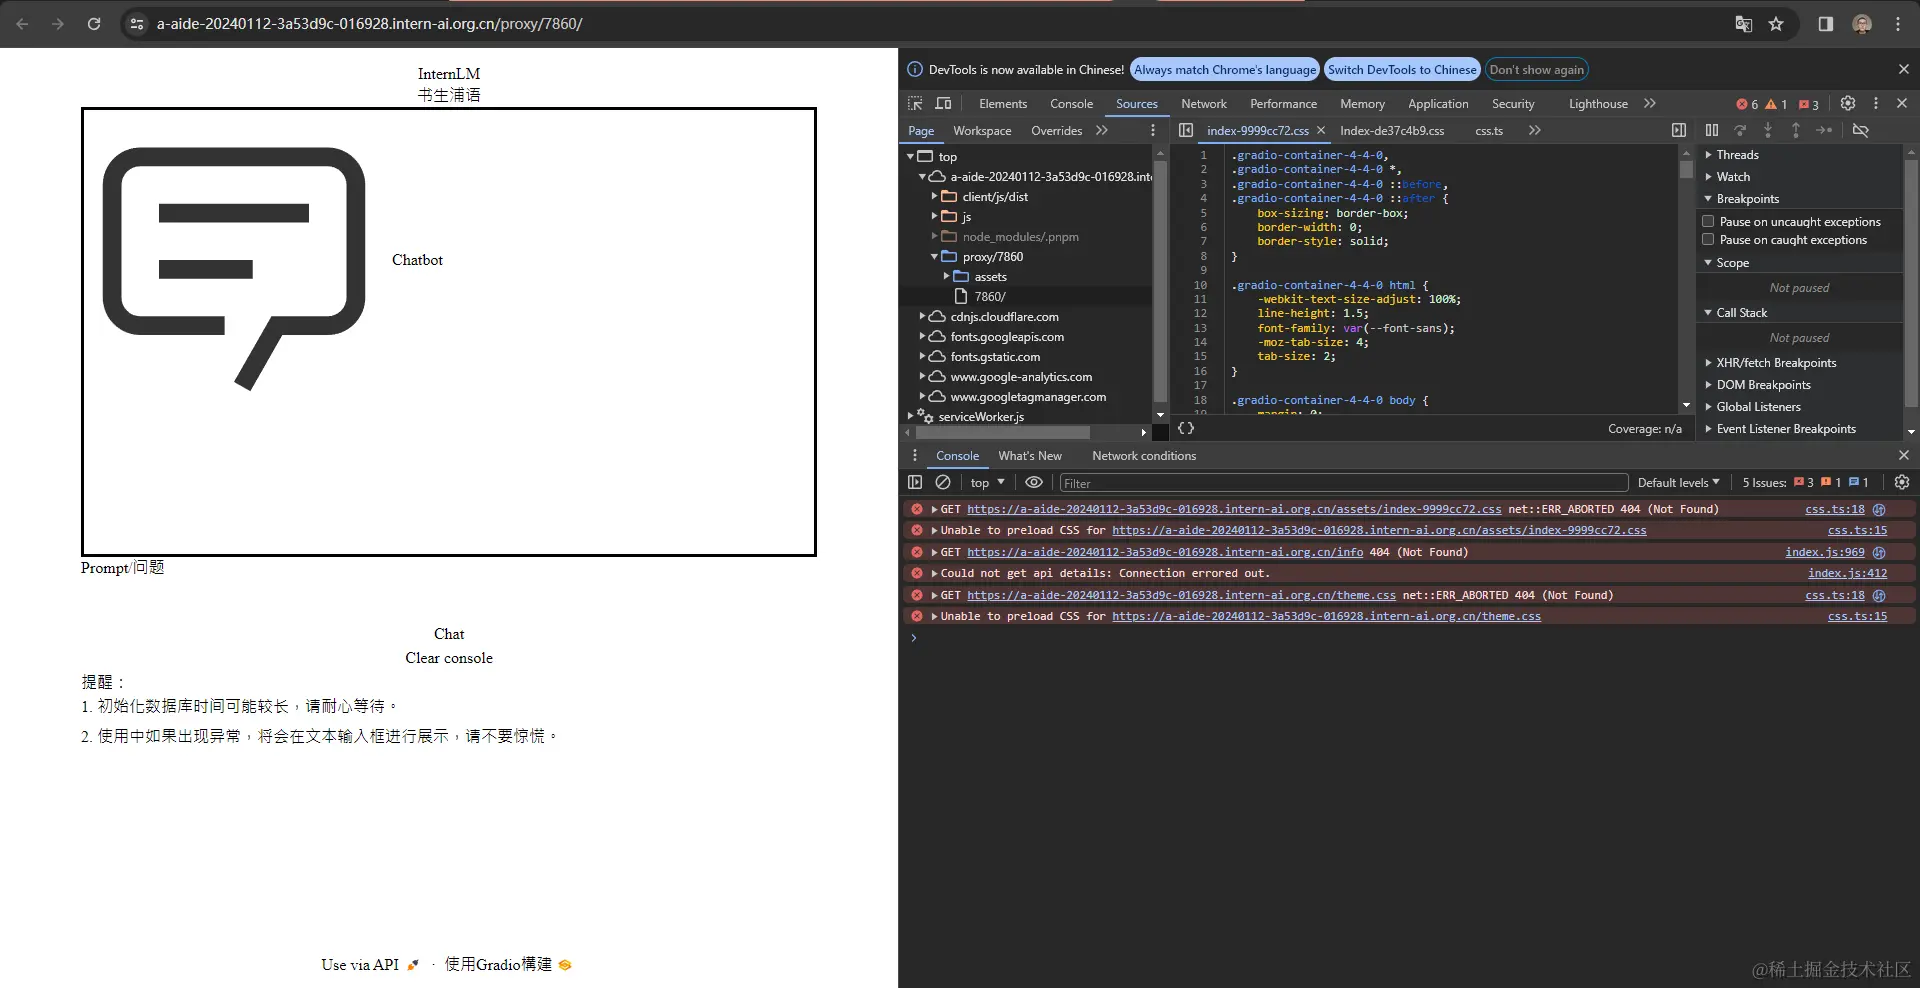Switch to the Elements panel
The height and width of the screenshot is (988, 1920).
(1003, 104)
